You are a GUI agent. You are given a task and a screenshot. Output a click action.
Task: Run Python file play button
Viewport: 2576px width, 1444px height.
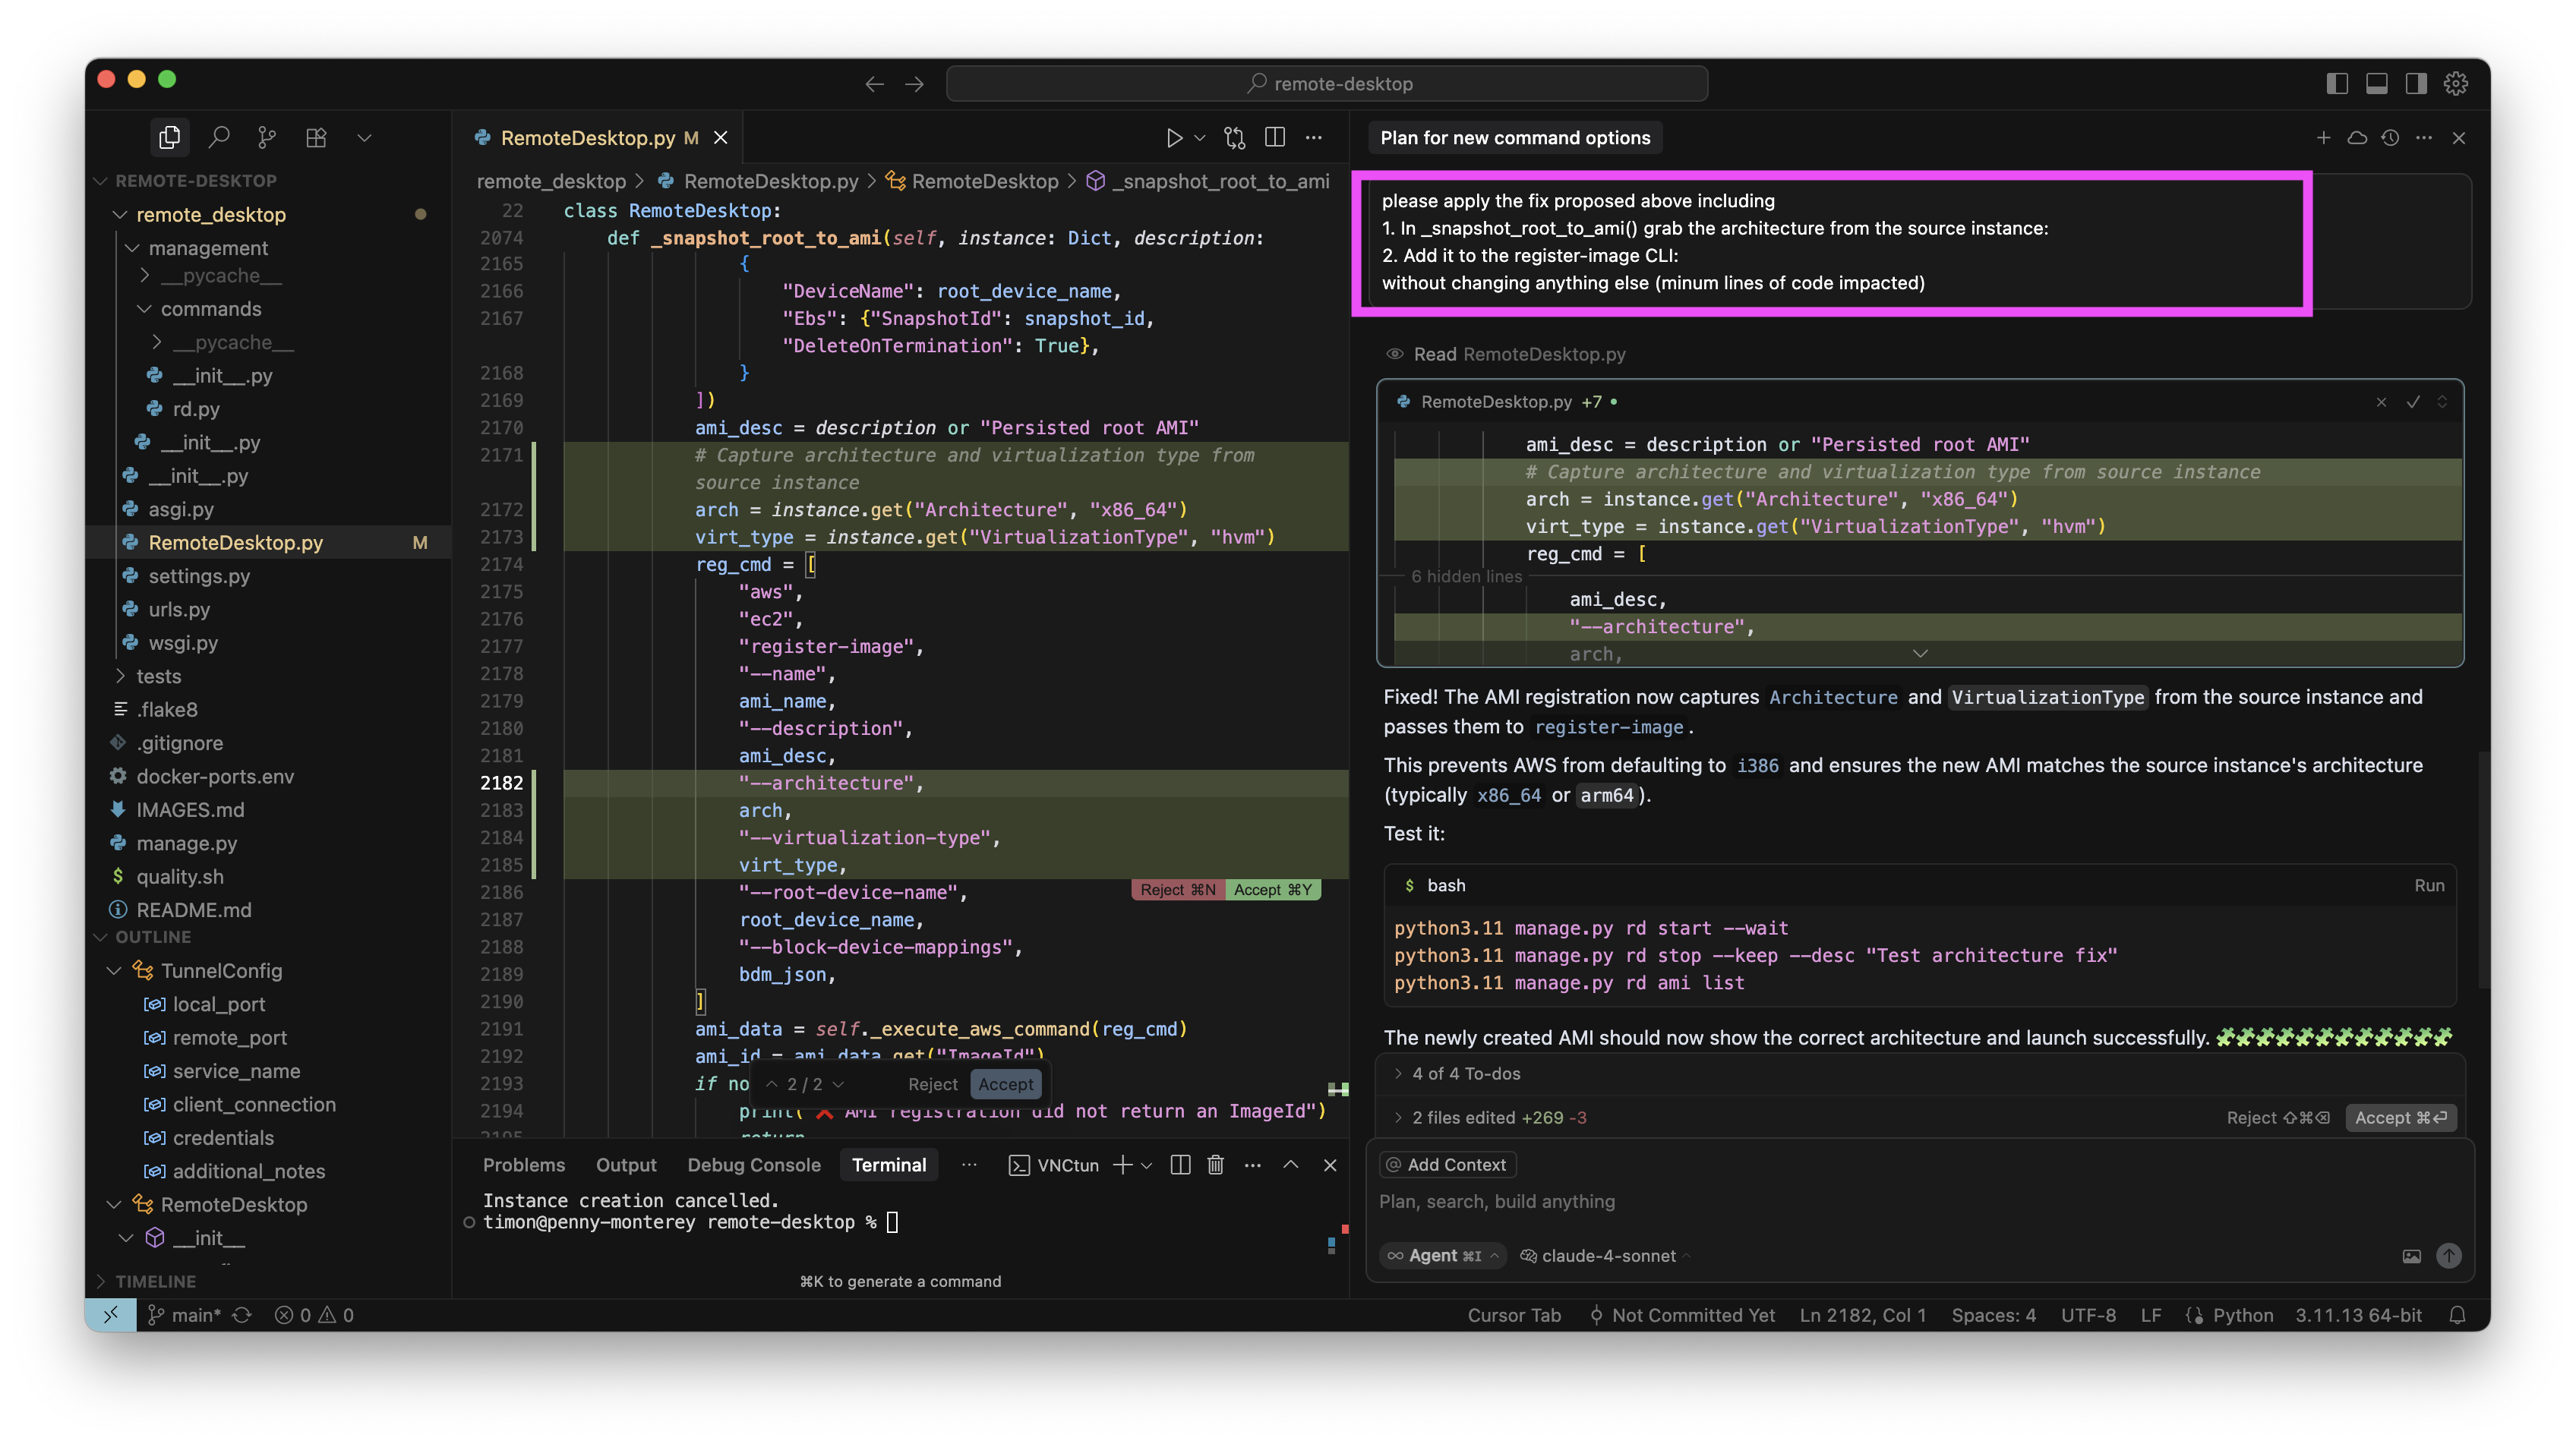click(x=1174, y=138)
